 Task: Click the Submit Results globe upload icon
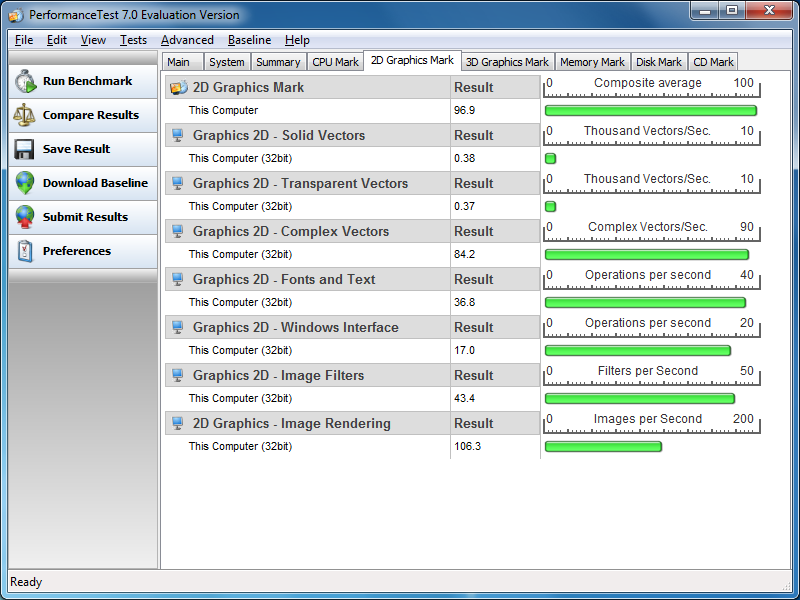tap(24, 217)
